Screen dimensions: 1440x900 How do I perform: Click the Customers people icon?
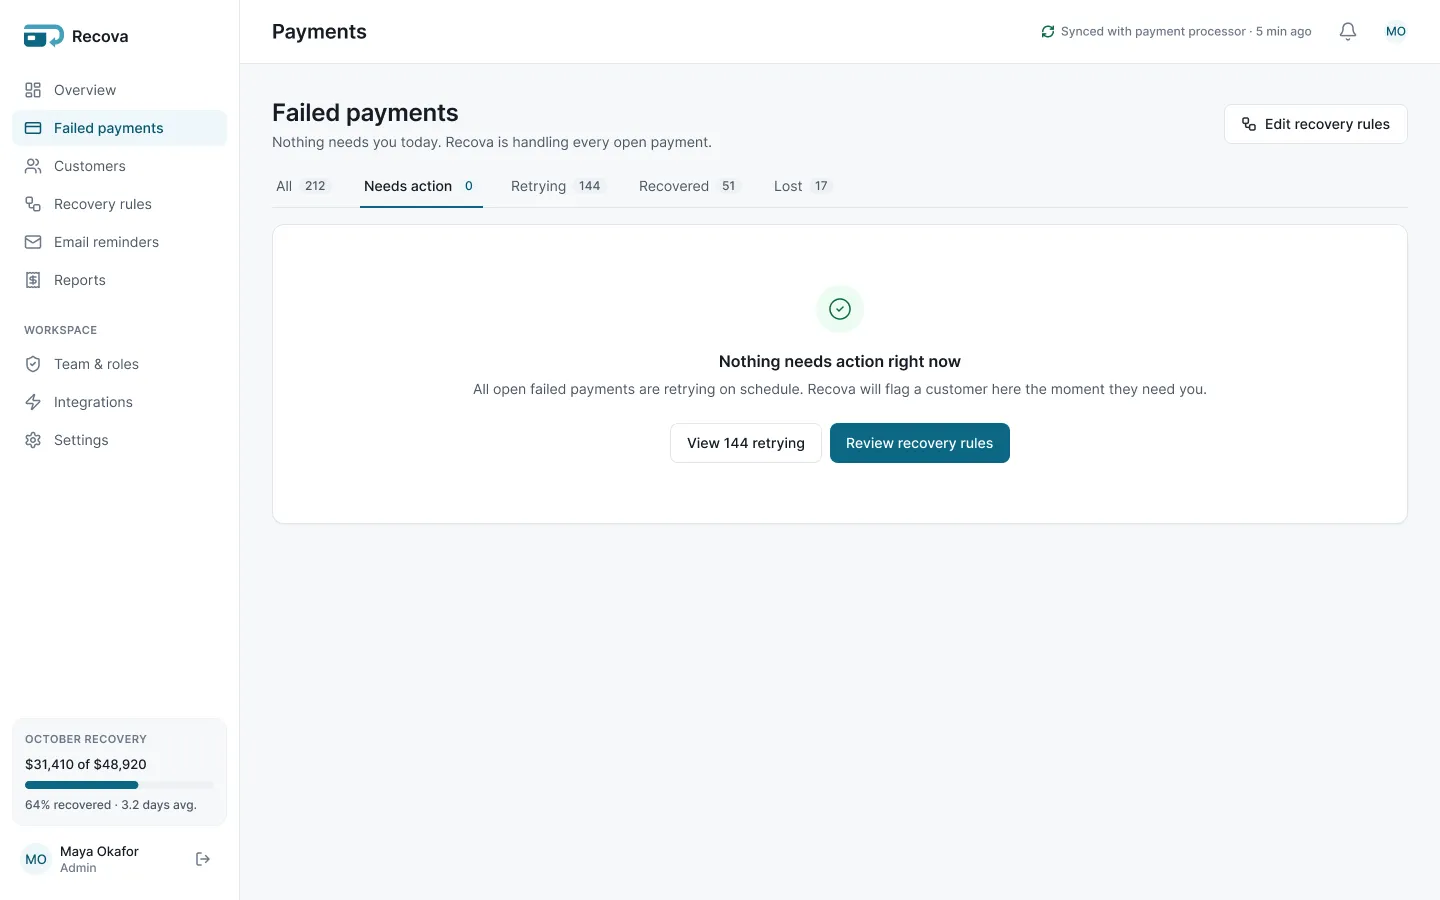[x=33, y=166]
